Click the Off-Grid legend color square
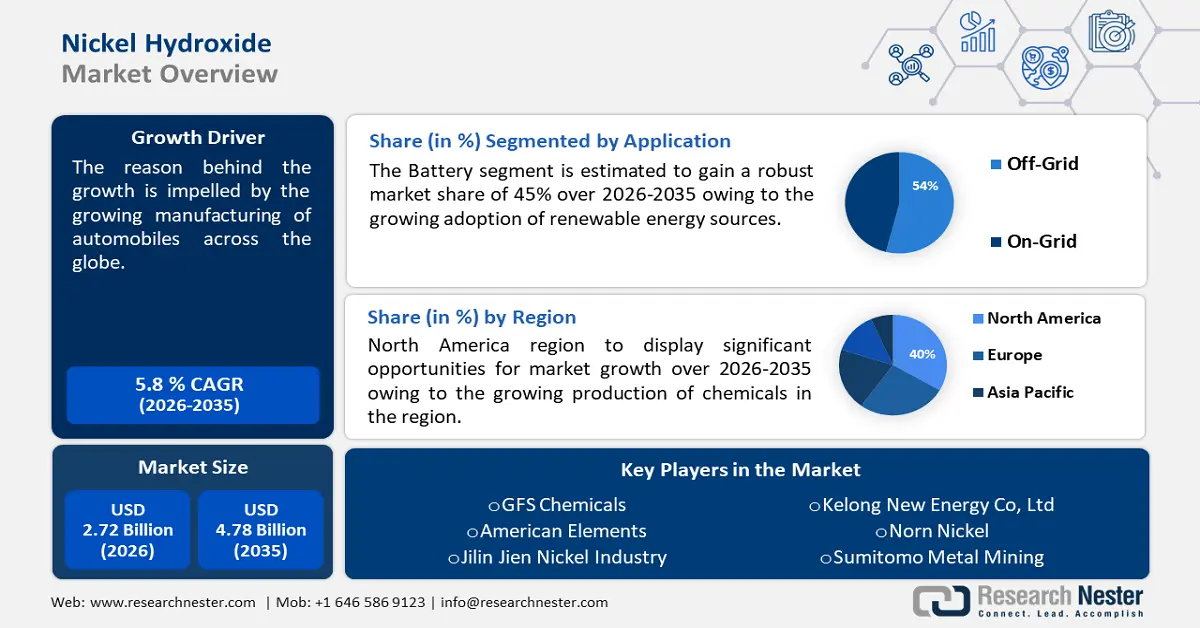 click(x=995, y=164)
